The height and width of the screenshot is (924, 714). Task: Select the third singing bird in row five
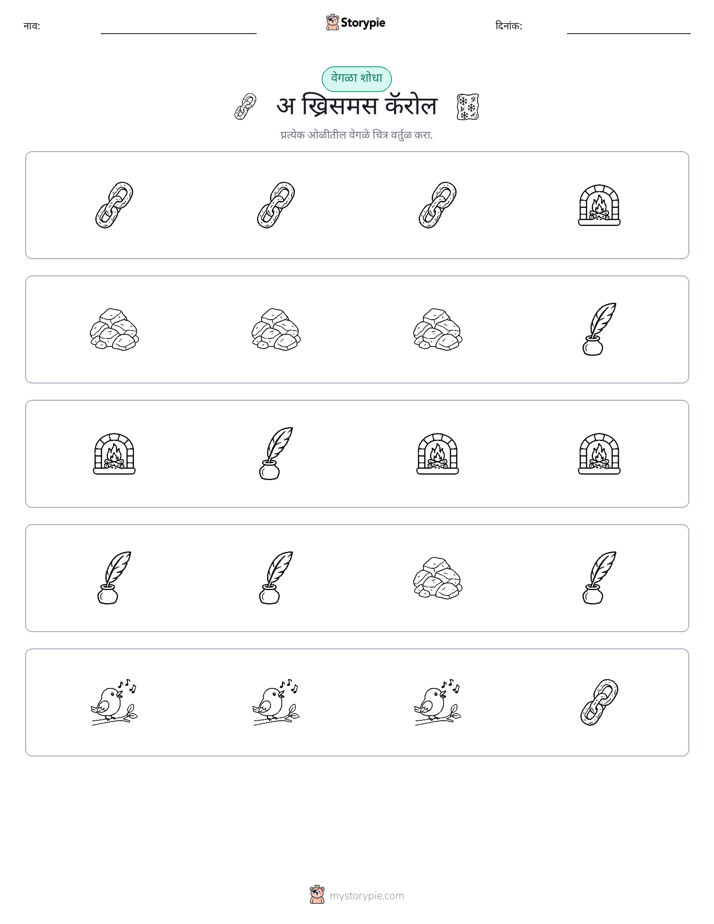(x=438, y=702)
